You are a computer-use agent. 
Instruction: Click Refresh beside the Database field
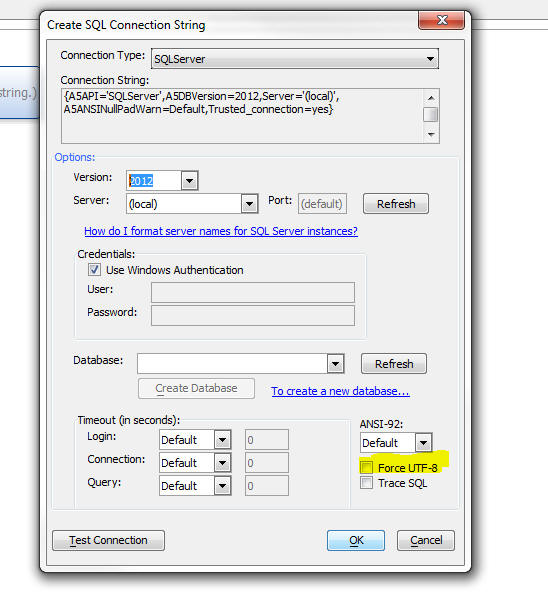point(394,364)
